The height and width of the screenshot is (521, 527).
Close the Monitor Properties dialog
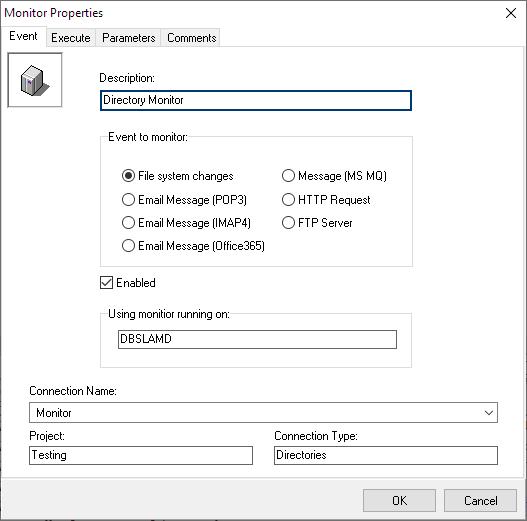click(511, 13)
